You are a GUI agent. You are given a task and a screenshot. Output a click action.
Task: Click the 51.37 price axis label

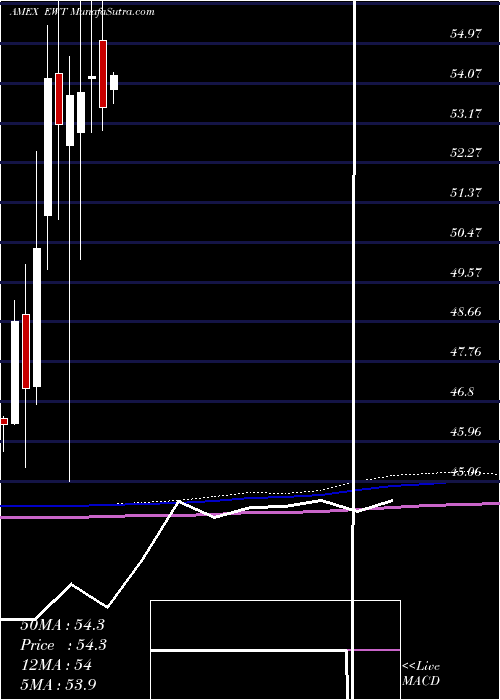coord(466,192)
